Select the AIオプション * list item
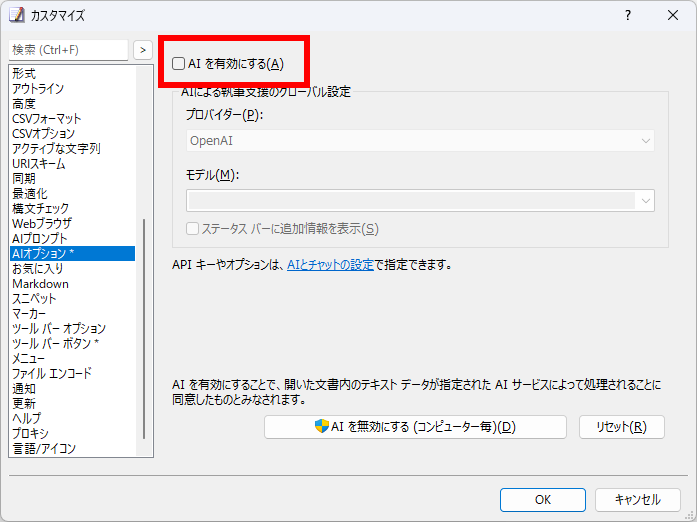This screenshot has width=697, height=522. click(72, 253)
